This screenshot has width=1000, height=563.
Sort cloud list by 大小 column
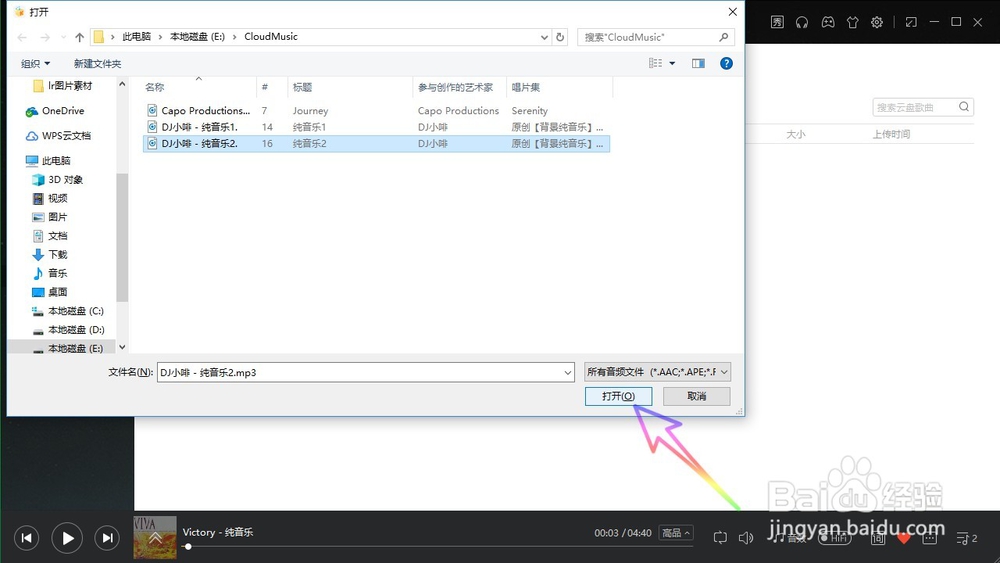pos(795,135)
